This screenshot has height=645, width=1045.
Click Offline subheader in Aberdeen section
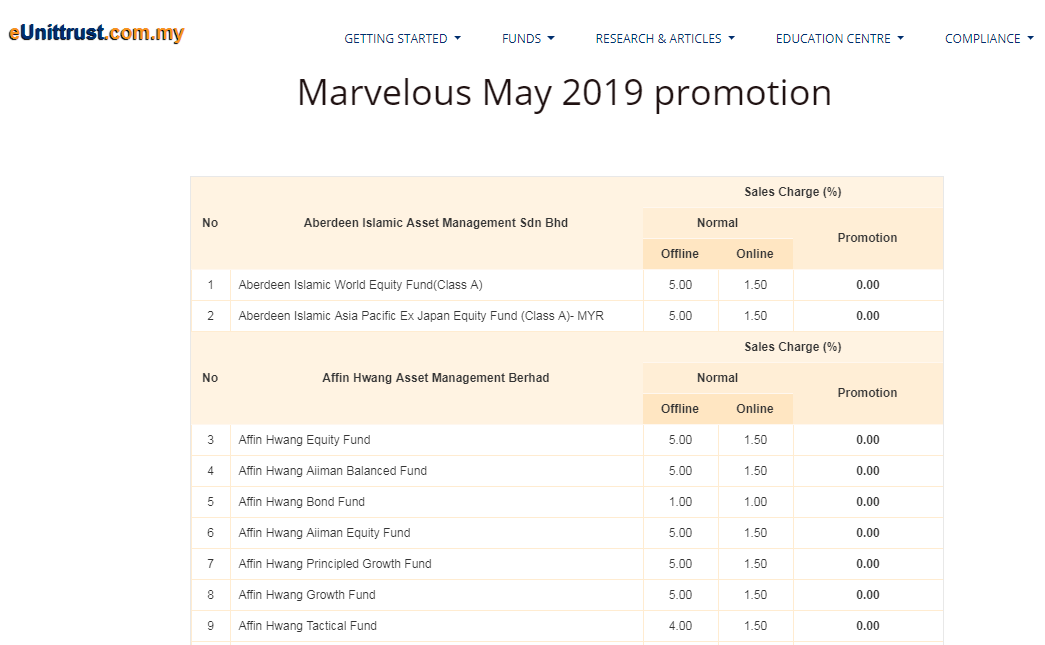click(x=680, y=254)
